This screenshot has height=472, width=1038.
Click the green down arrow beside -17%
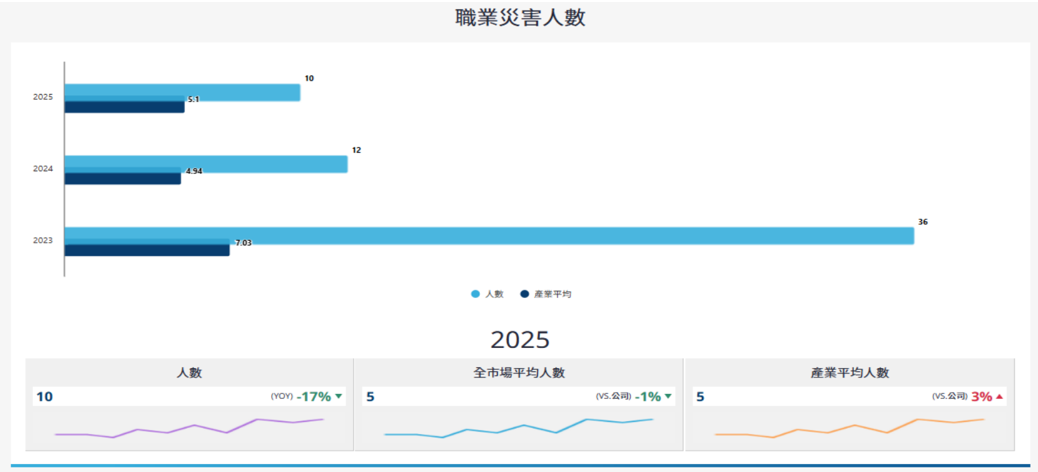coord(339,397)
